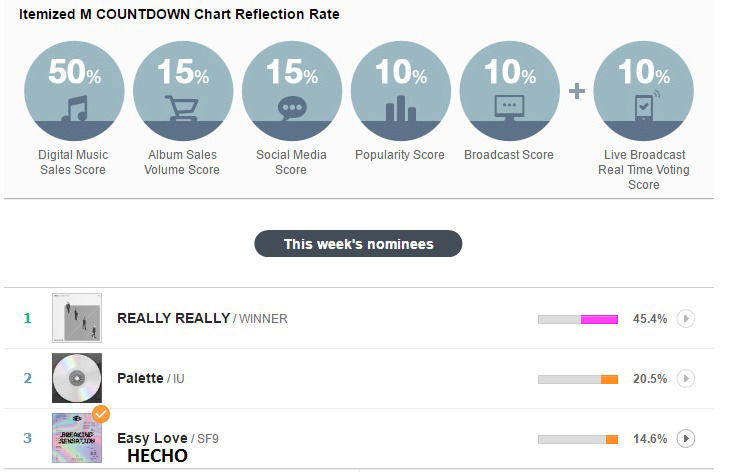Click the WINNER album cover thumbnail

click(x=77, y=318)
